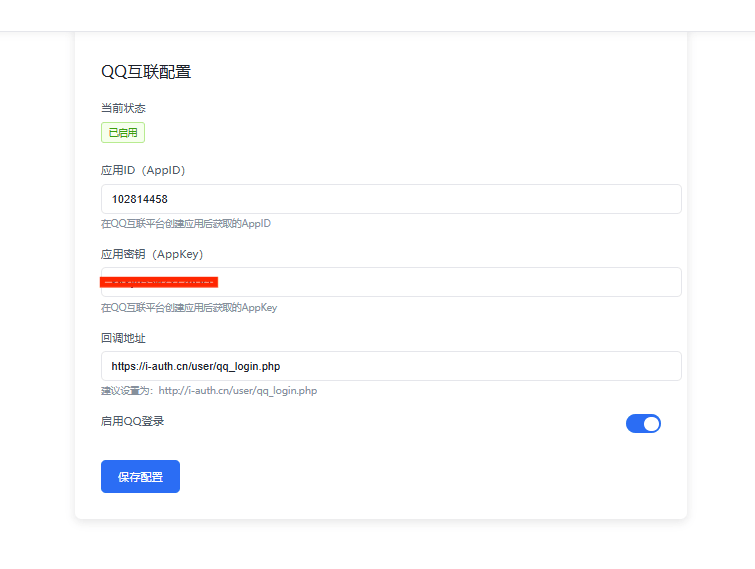This screenshot has width=755, height=569.
Task: Click the 应用密钥（AppKey）field label
Action: point(152,254)
